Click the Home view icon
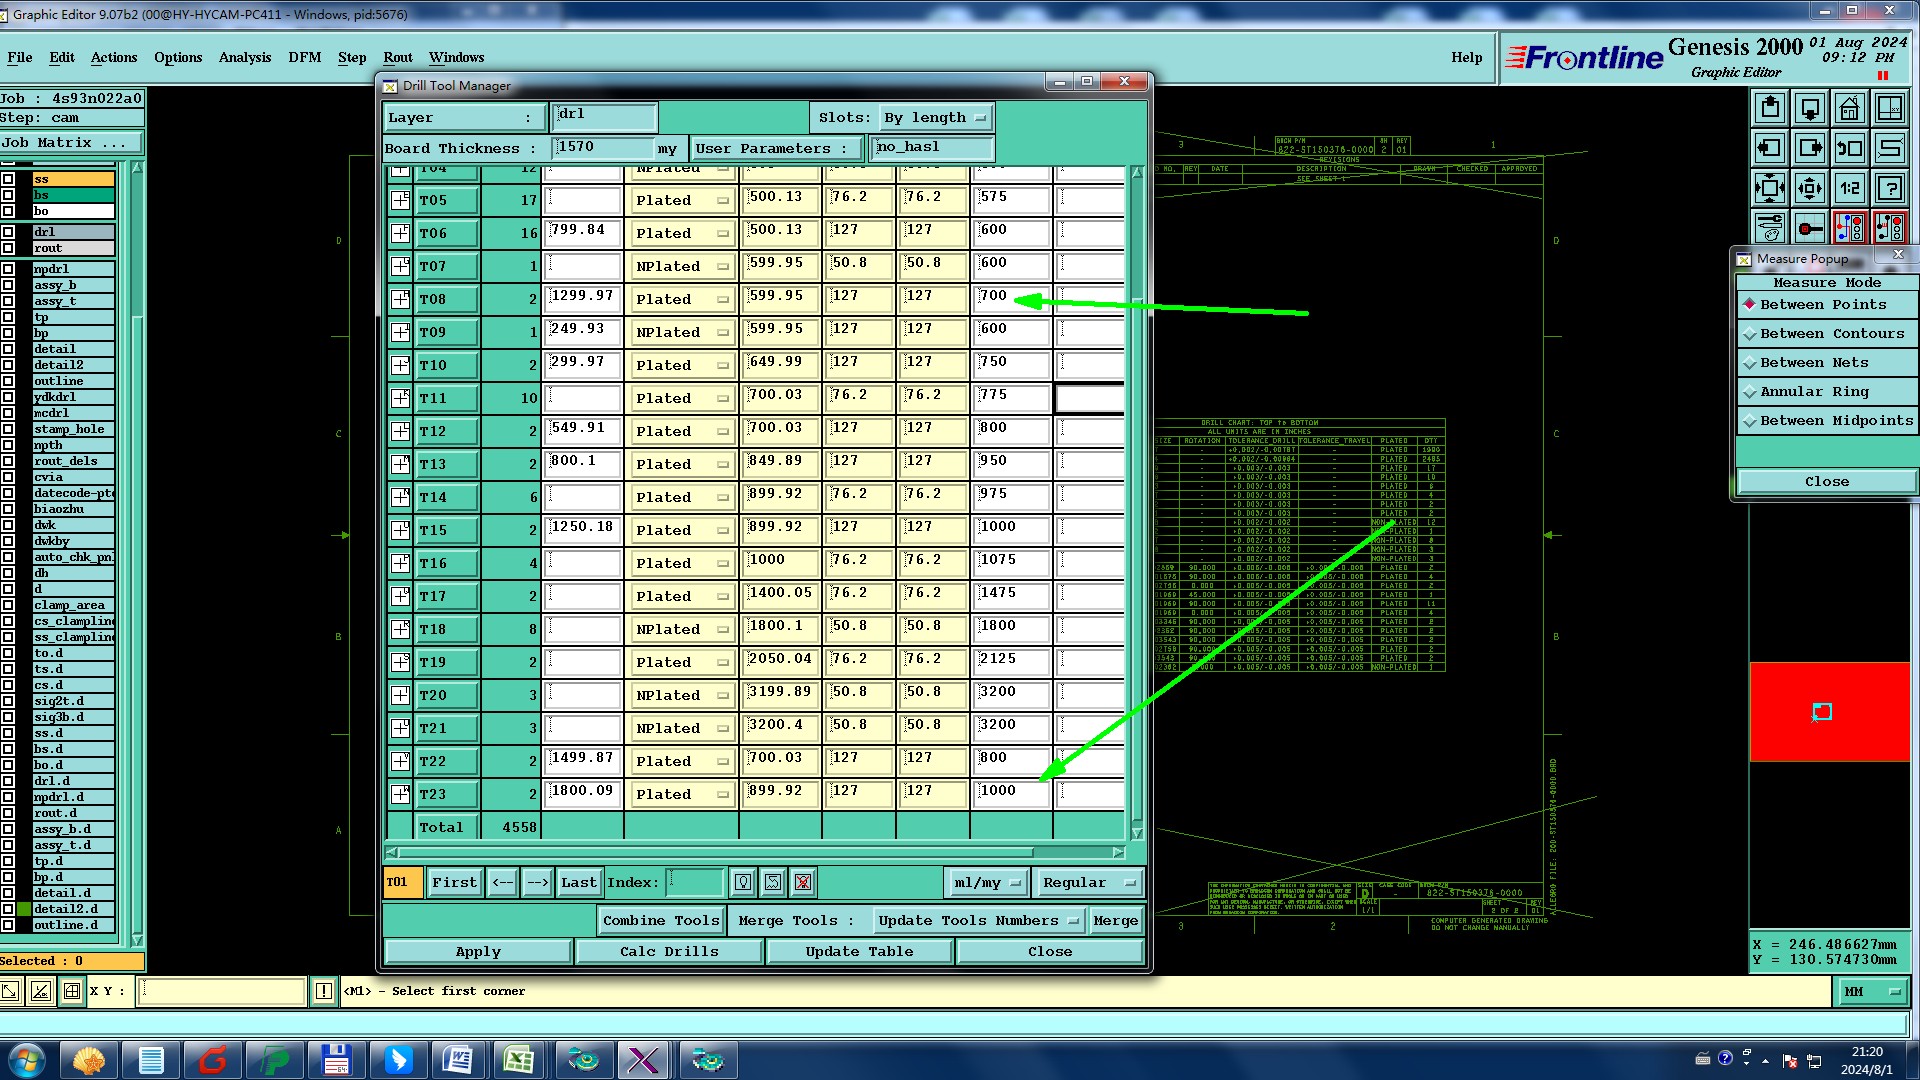 point(1849,108)
